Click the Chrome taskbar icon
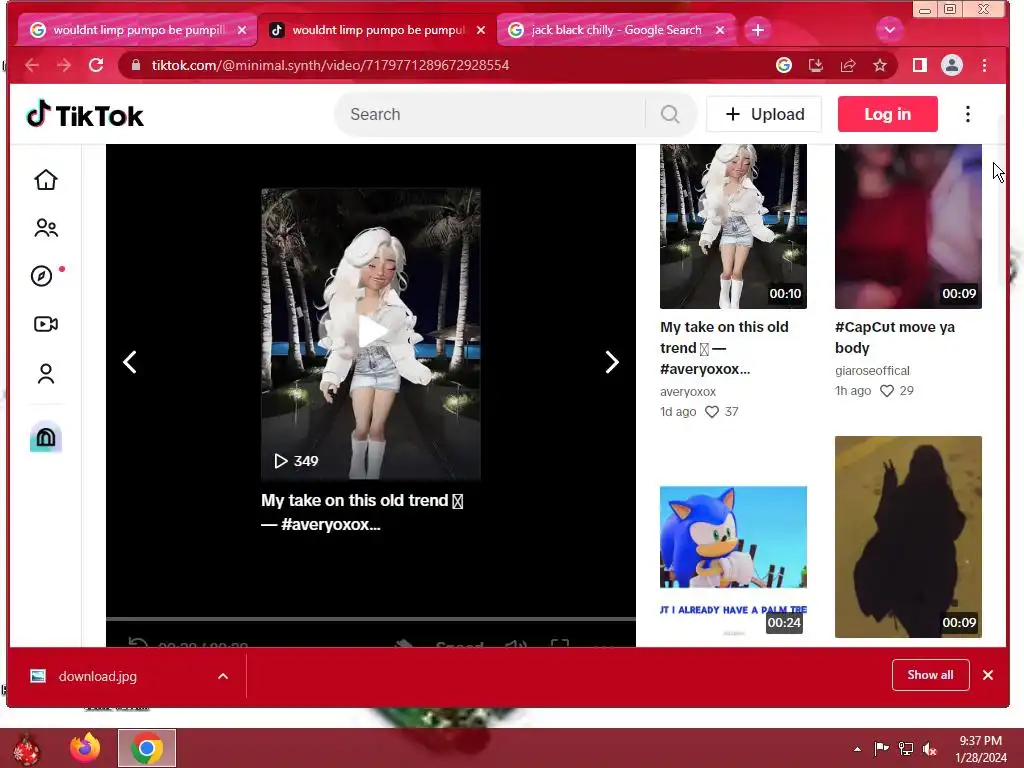The height and width of the screenshot is (768, 1024). pos(147,748)
